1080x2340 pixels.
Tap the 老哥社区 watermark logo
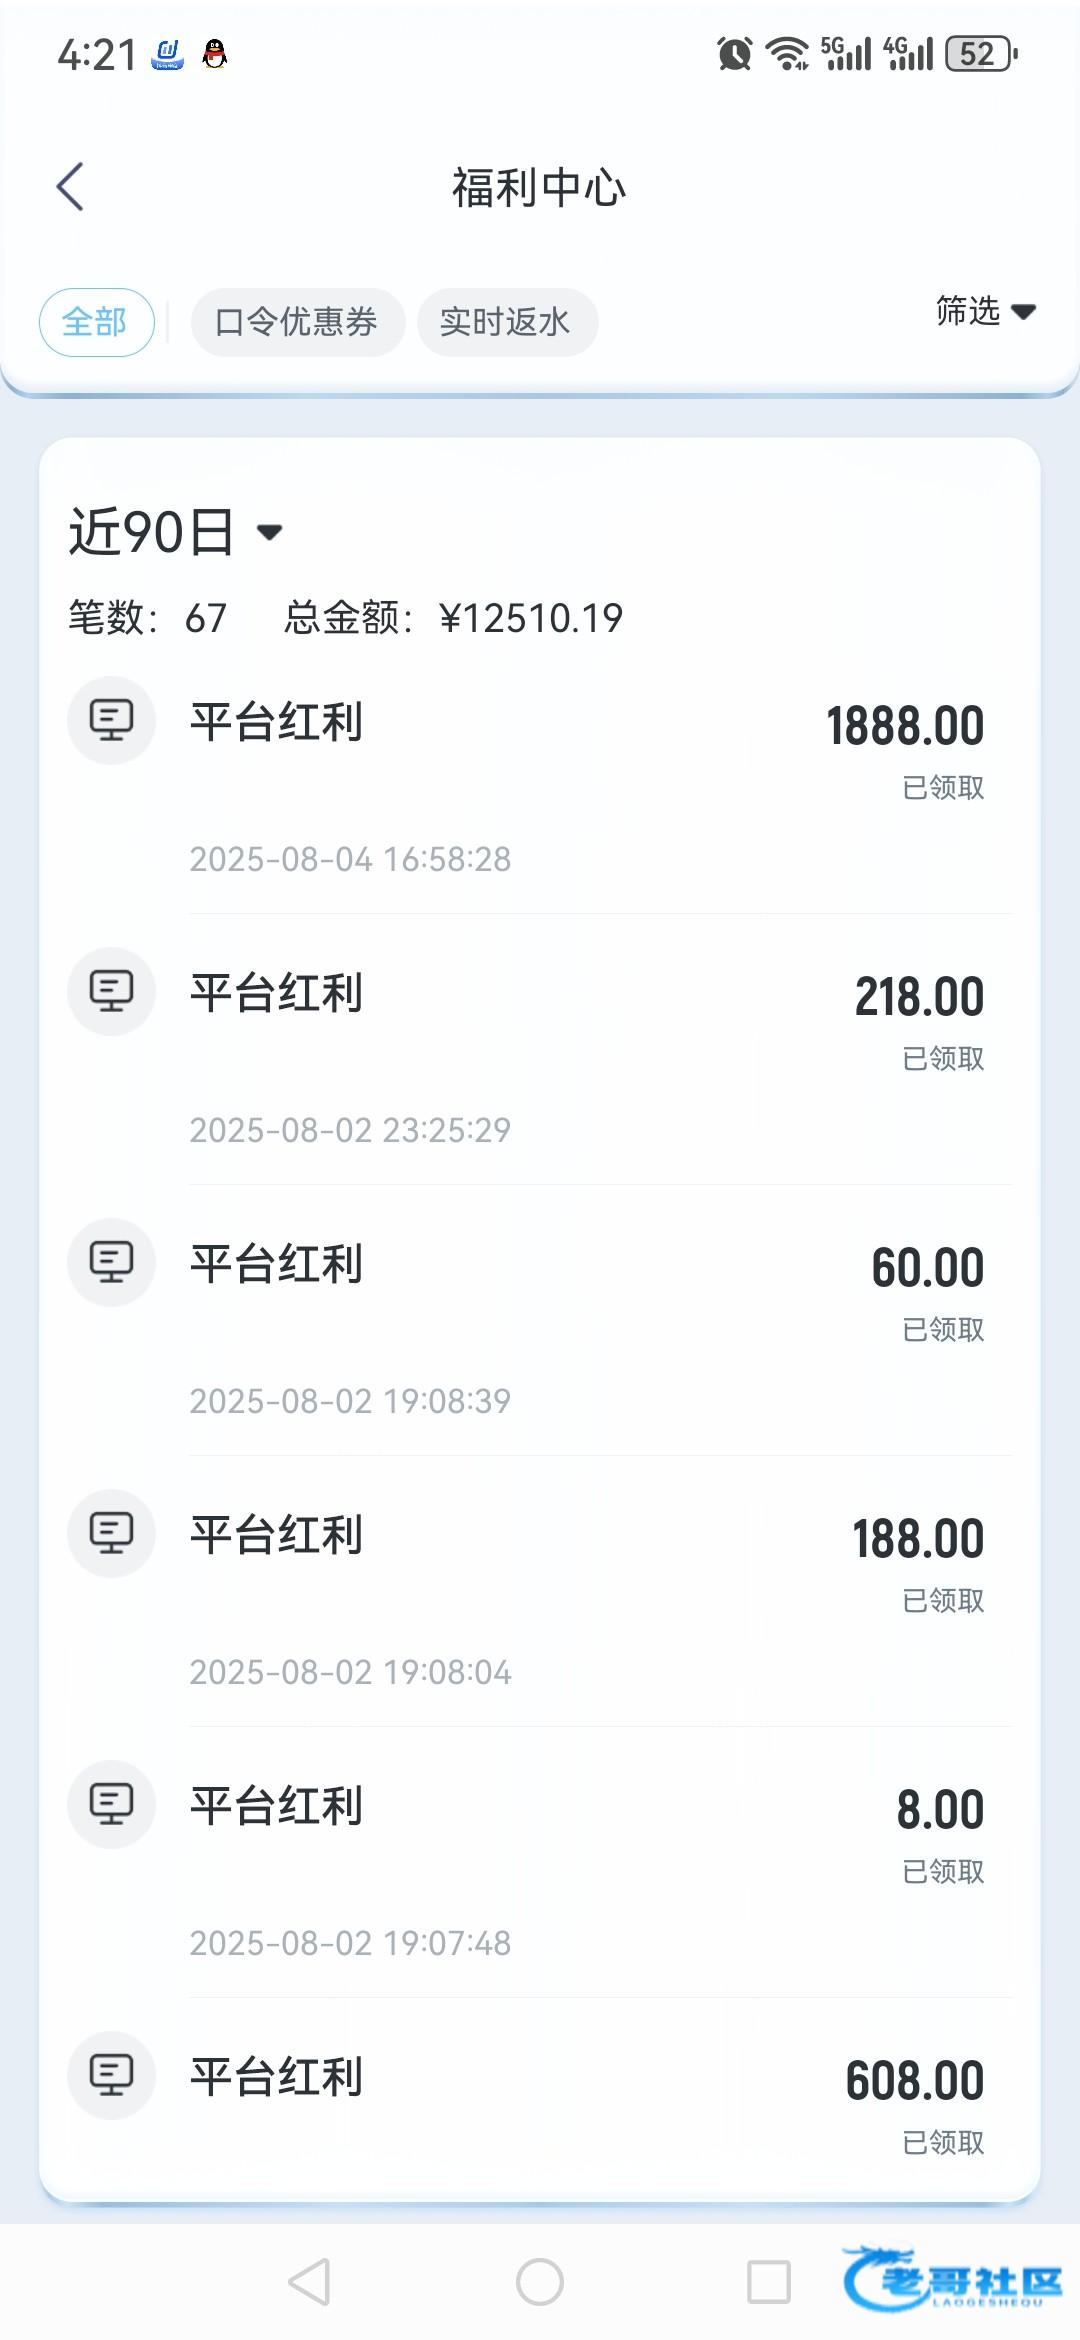pyautogui.click(x=952, y=2280)
